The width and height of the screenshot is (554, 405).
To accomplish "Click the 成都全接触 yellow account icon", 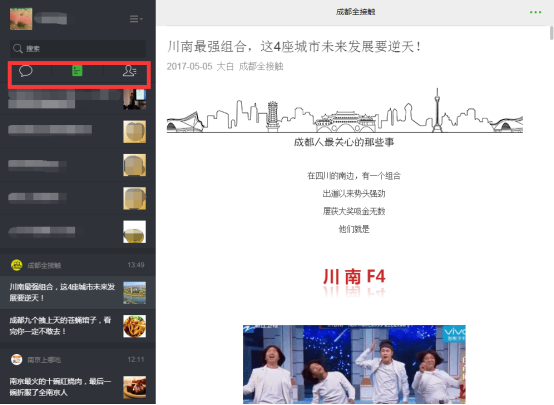I will coord(17,265).
